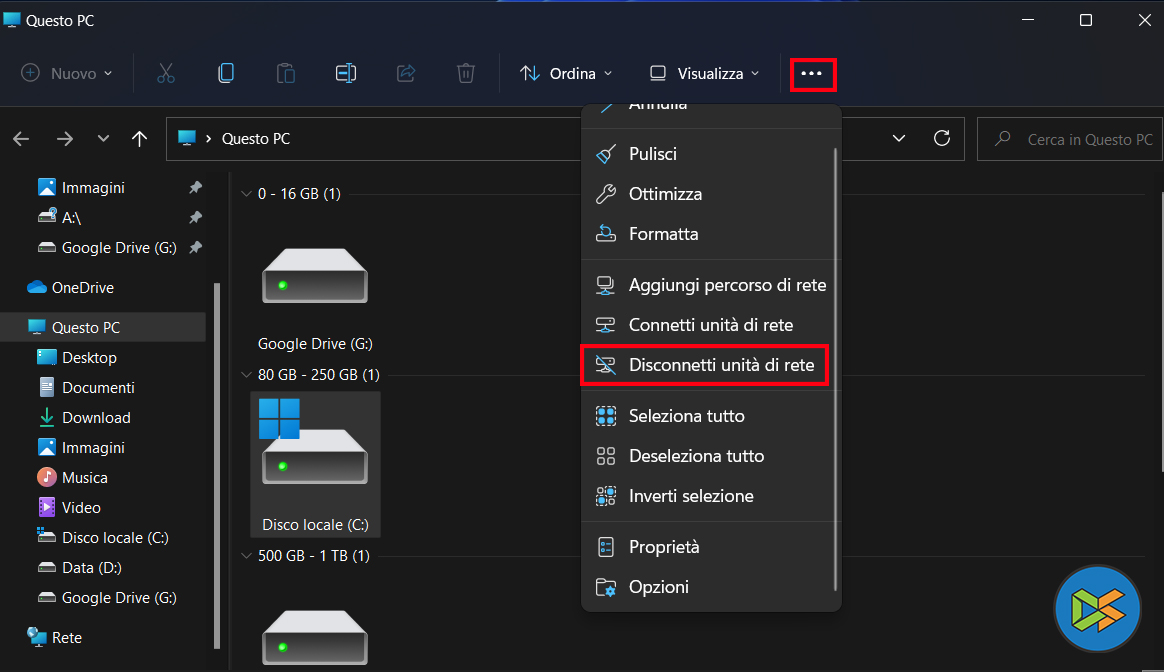Screen dimensions: 1164x672
Task: Click Seleziona tutto in the menu
Action: tap(686, 416)
